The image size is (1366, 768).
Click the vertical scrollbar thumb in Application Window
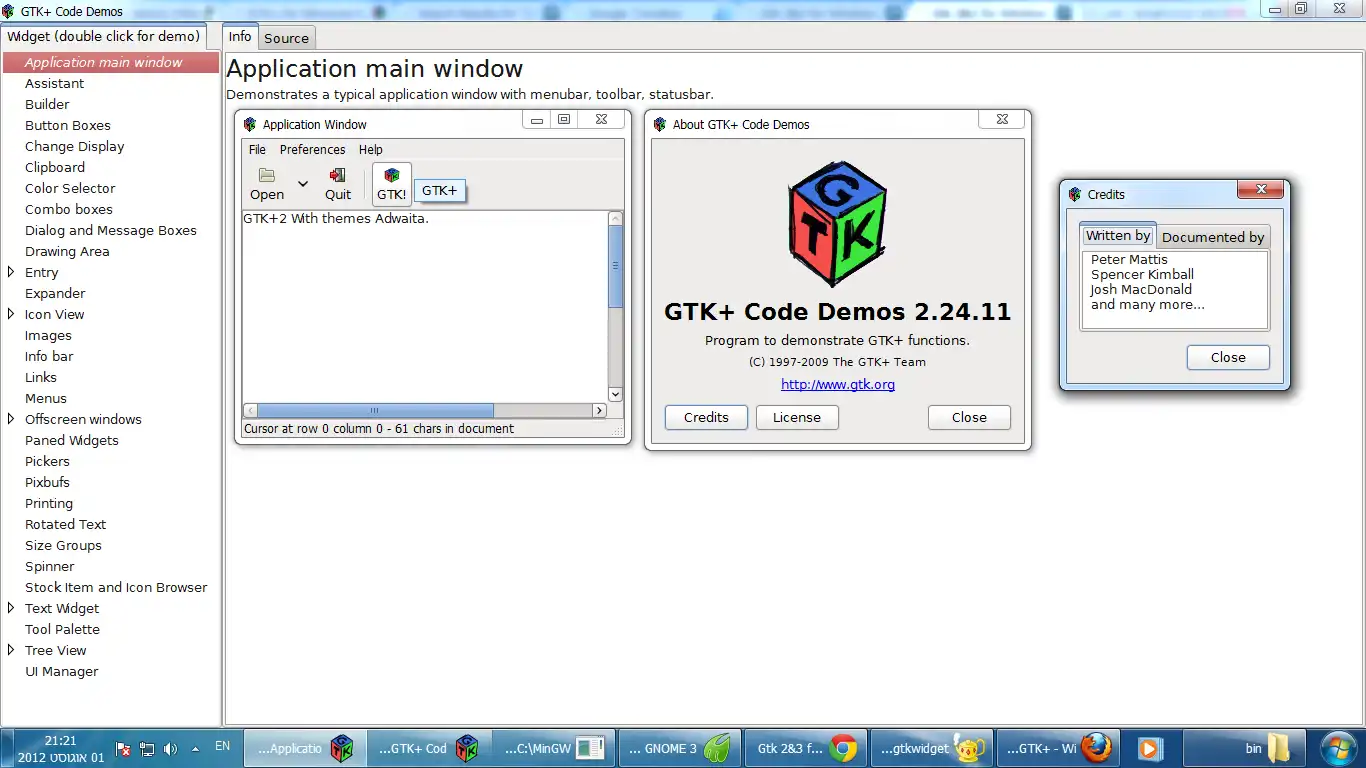click(616, 266)
